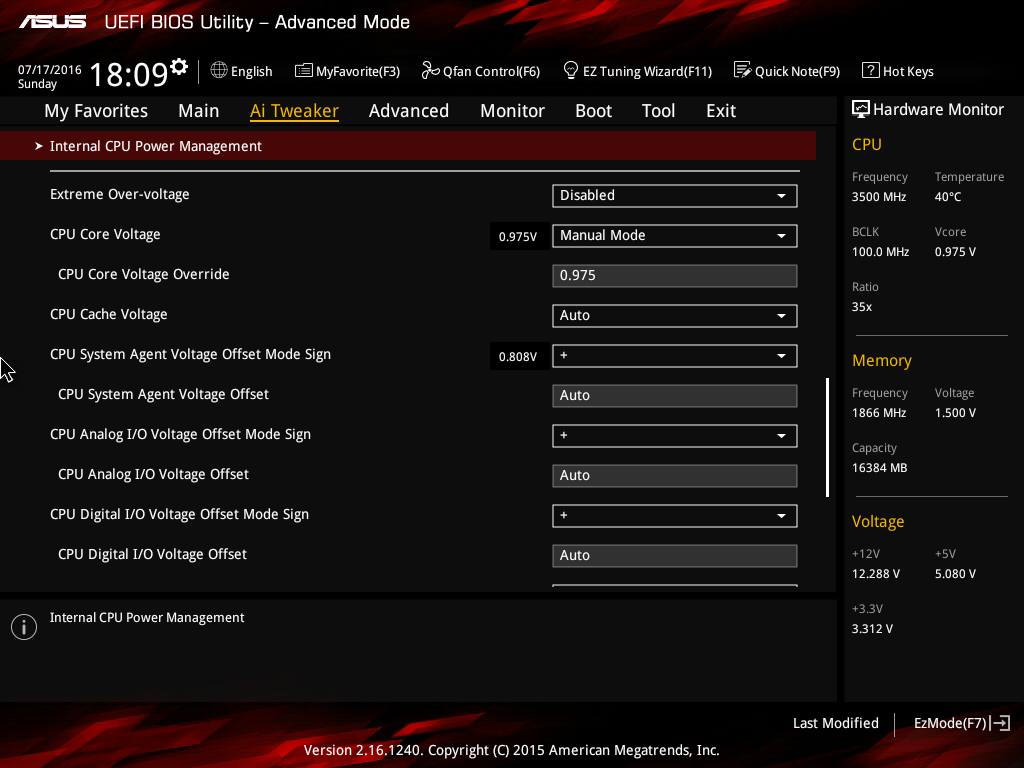Click Last Modified button

[x=835, y=723]
